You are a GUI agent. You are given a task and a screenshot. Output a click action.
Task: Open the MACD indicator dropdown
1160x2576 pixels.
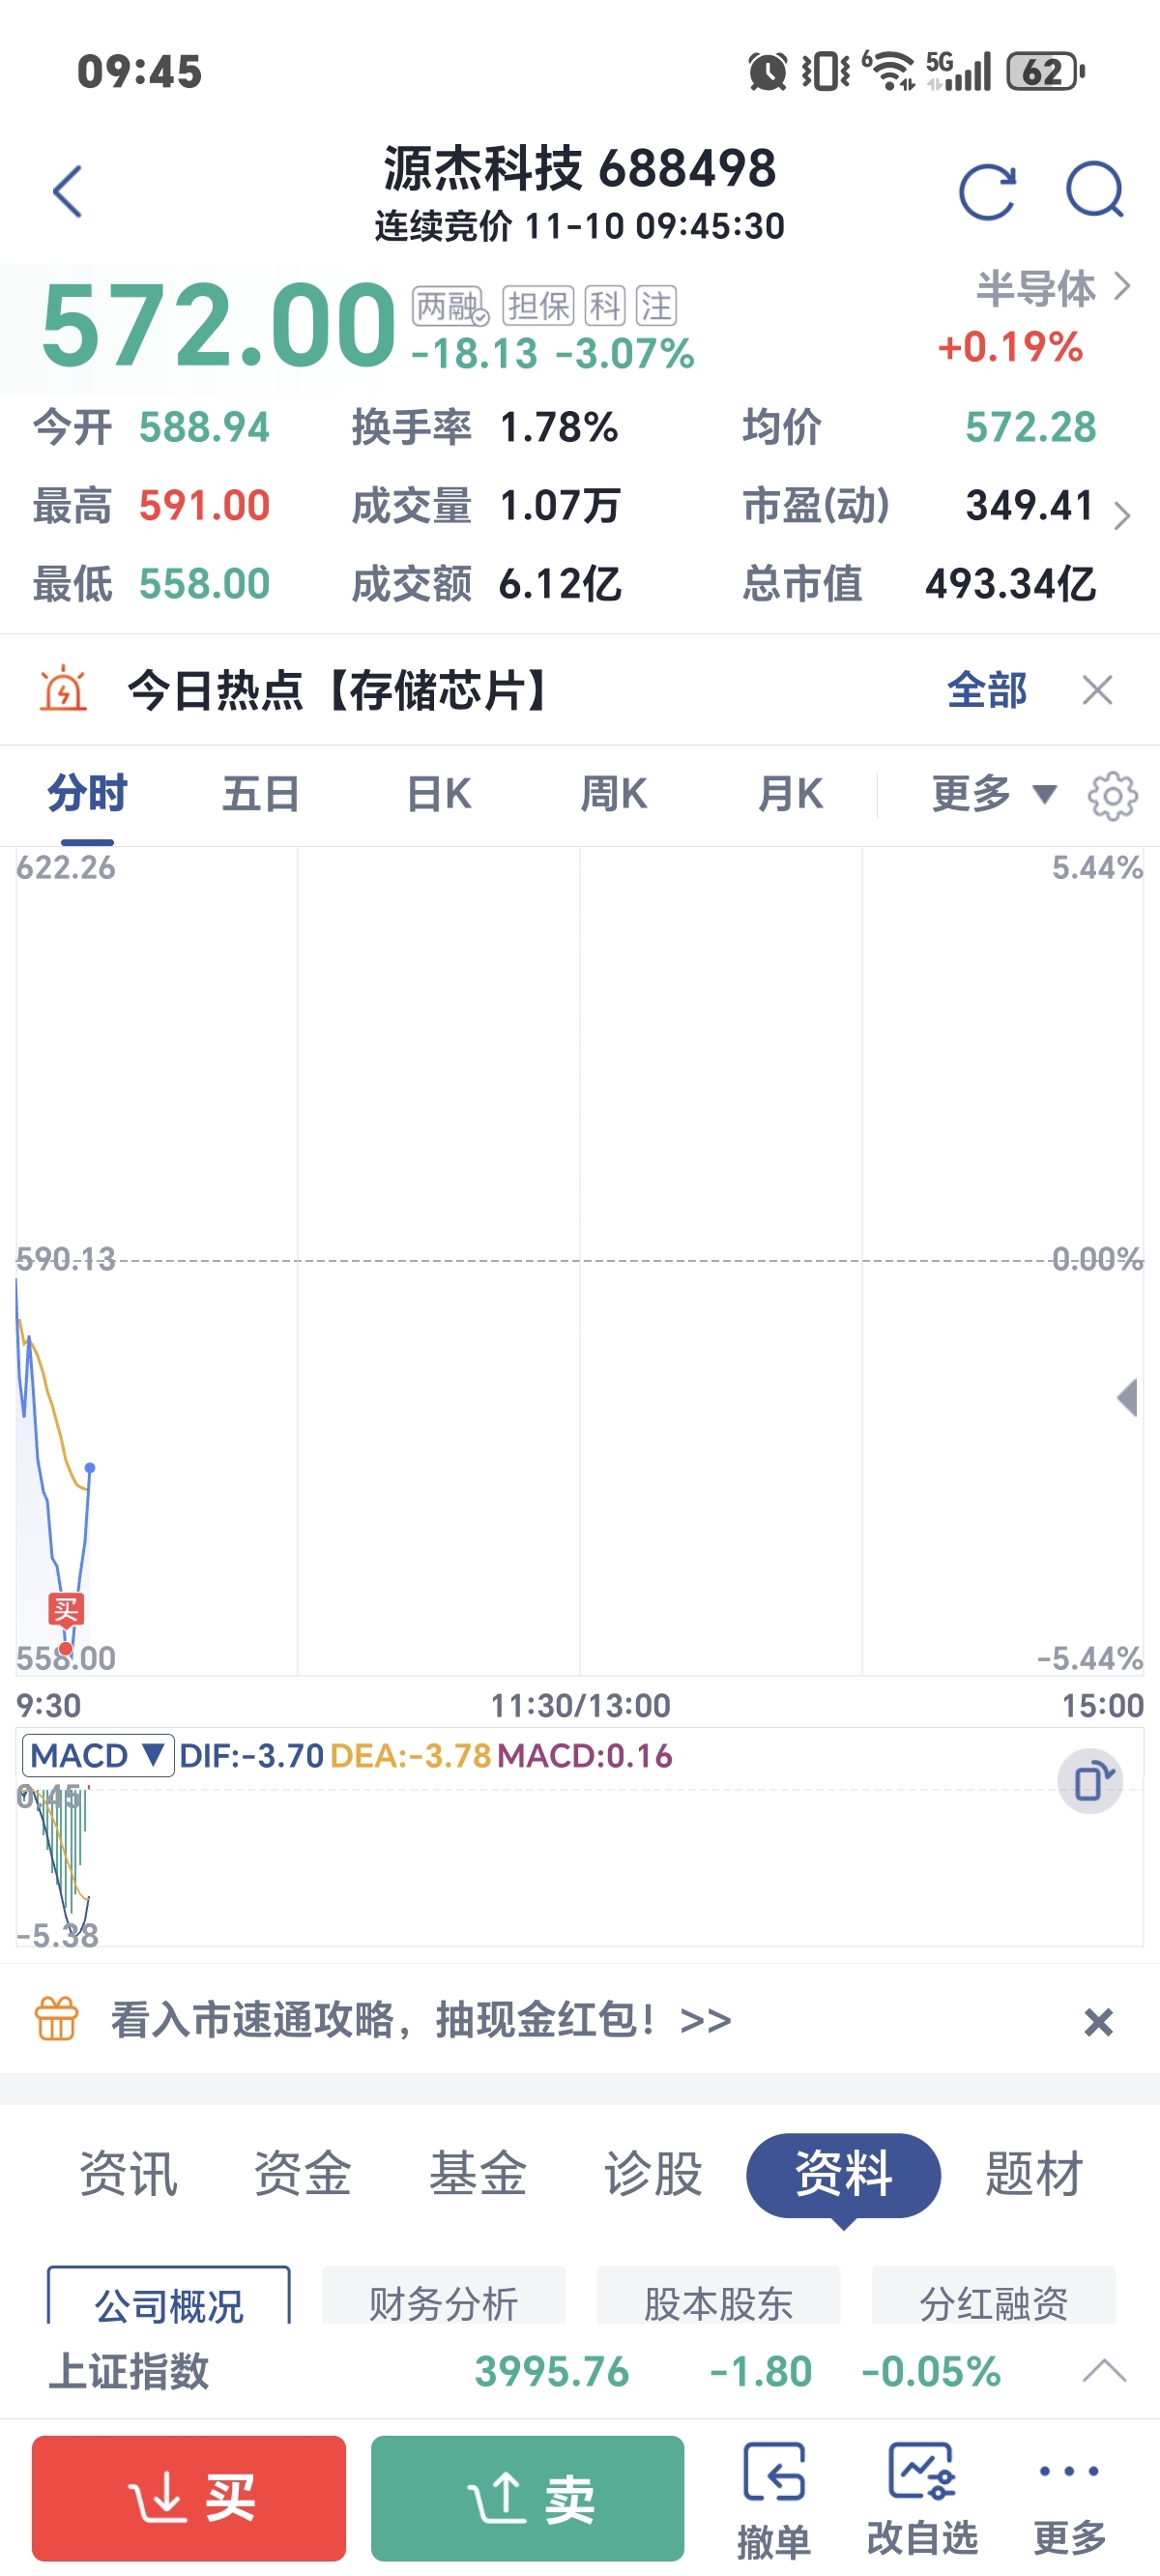pyautogui.click(x=98, y=1755)
